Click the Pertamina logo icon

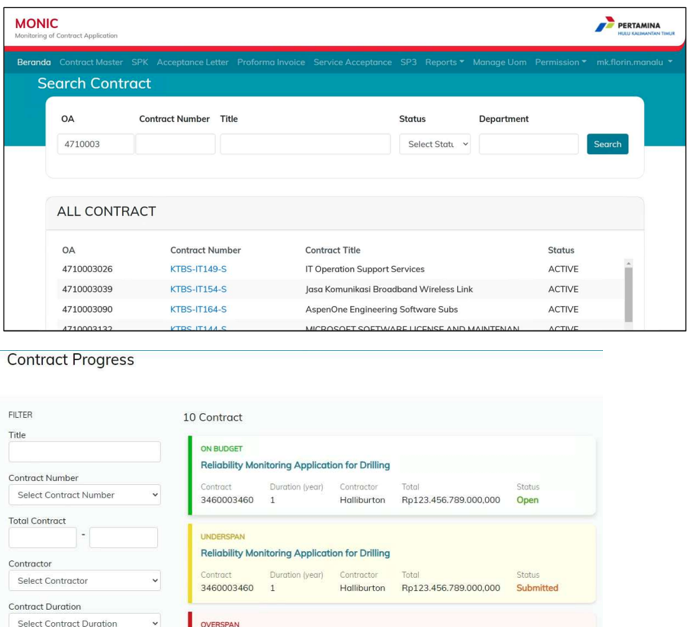tap(605, 25)
